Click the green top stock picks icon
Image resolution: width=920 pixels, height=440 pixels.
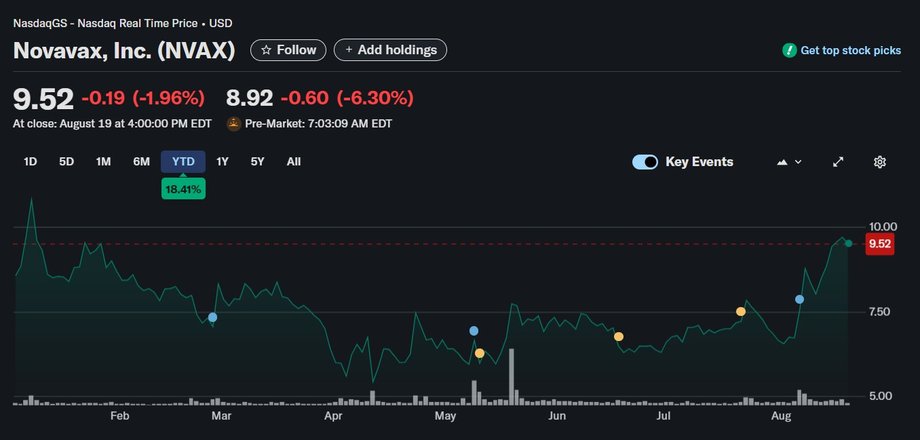click(x=789, y=50)
